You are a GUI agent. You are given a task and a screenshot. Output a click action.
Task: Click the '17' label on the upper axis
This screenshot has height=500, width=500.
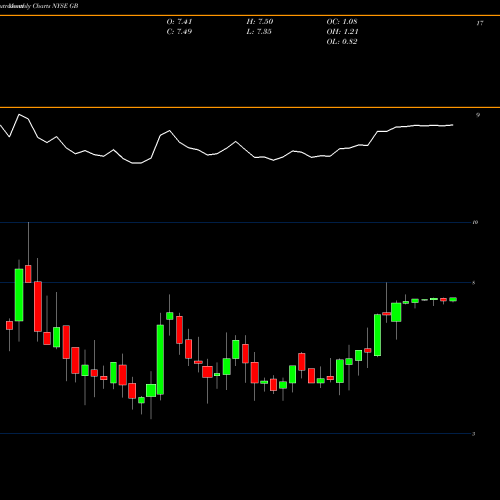[x=480, y=23]
